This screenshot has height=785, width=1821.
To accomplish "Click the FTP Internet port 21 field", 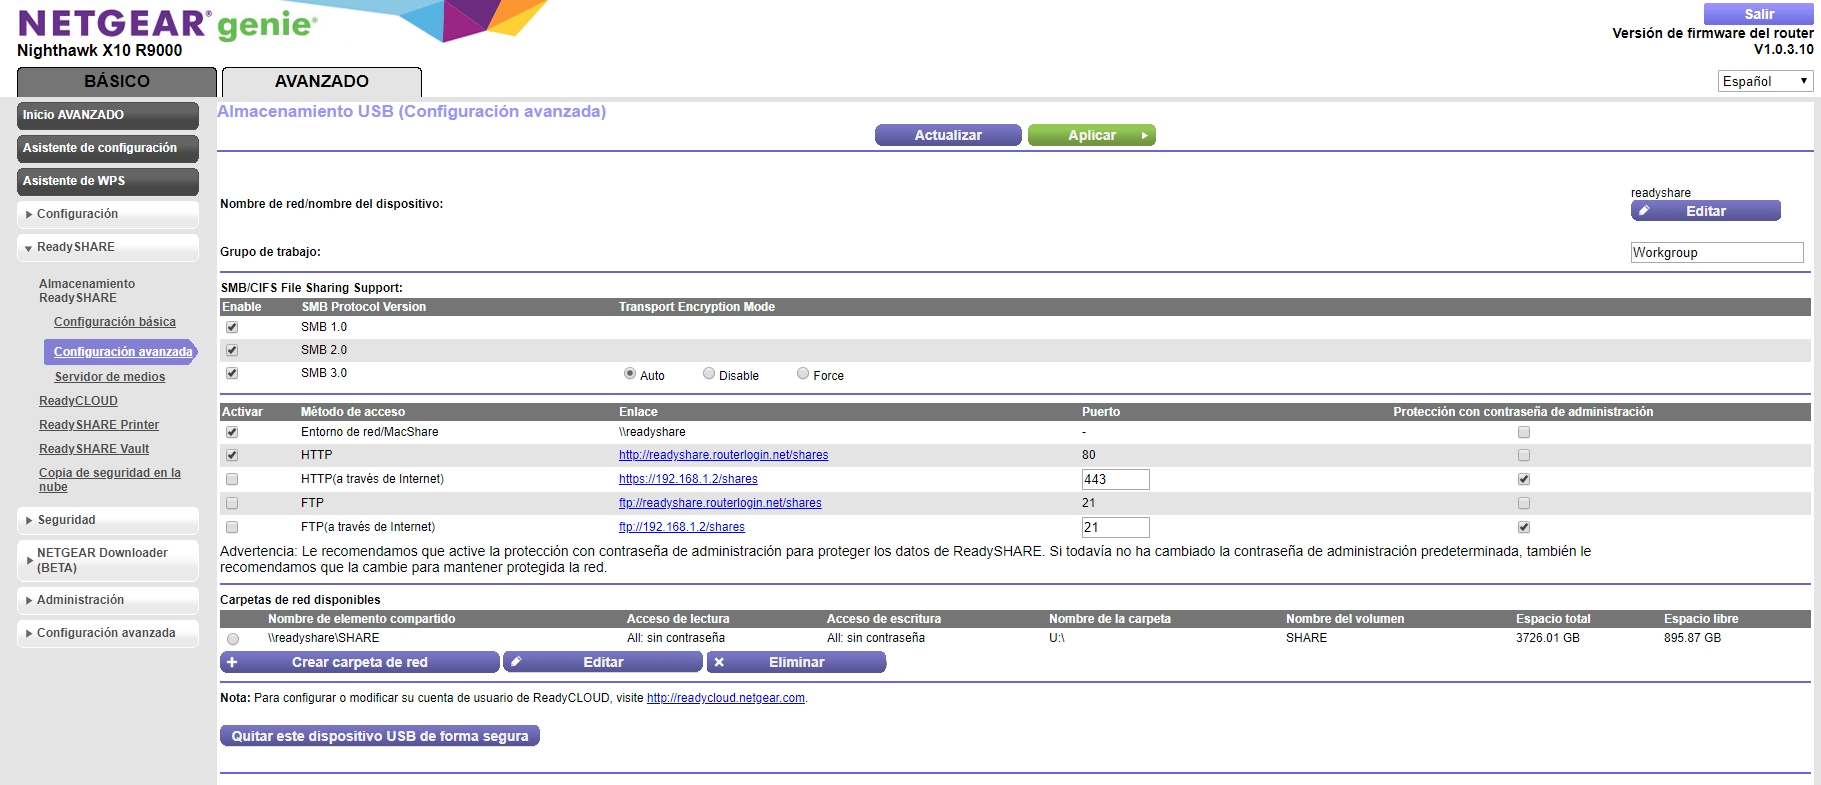I will pyautogui.click(x=1115, y=527).
